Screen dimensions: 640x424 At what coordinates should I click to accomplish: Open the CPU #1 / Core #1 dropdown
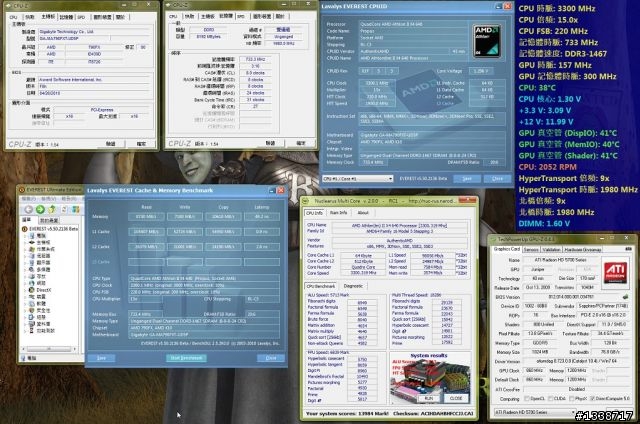358,179
